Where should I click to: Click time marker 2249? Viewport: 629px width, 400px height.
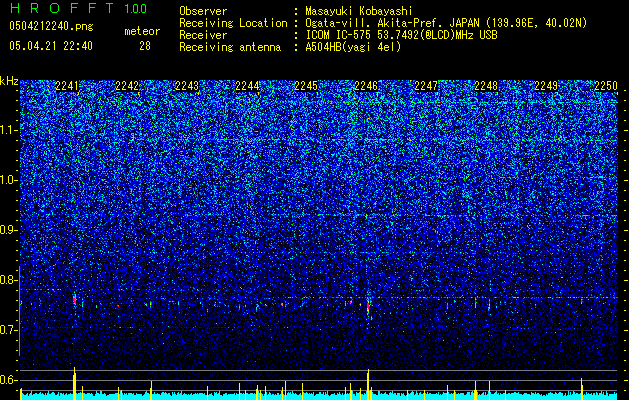(546, 86)
